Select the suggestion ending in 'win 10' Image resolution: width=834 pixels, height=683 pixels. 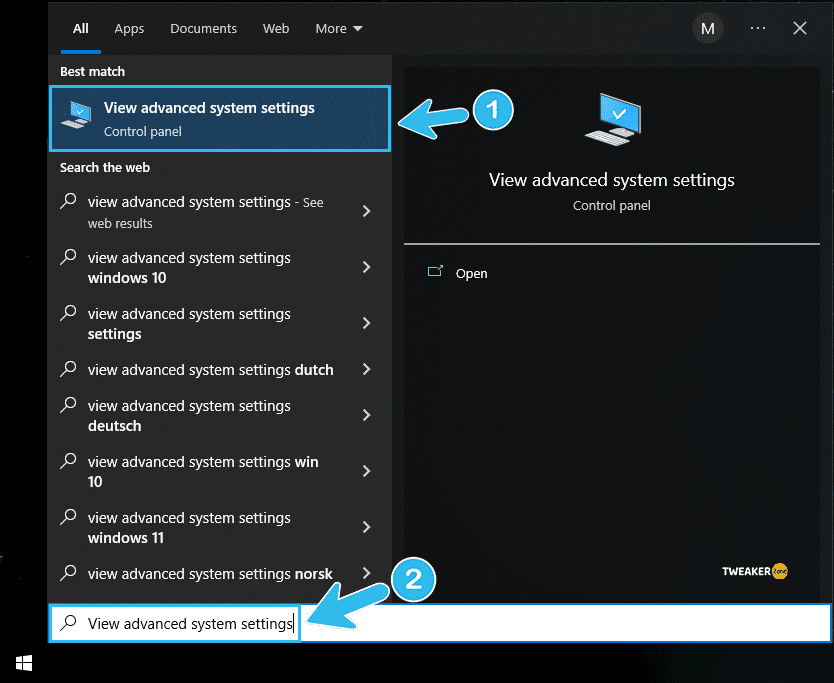pyautogui.click(x=220, y=471)
